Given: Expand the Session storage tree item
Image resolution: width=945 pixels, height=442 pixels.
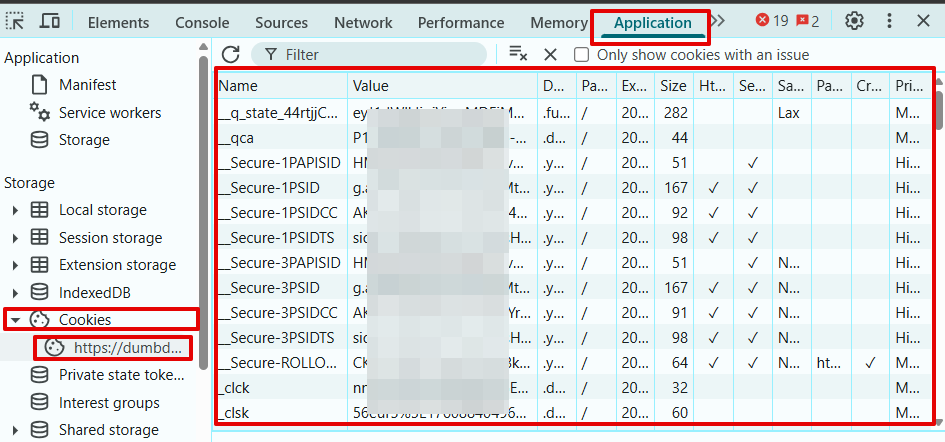Looking at the screenshot, I should (15, 238).
